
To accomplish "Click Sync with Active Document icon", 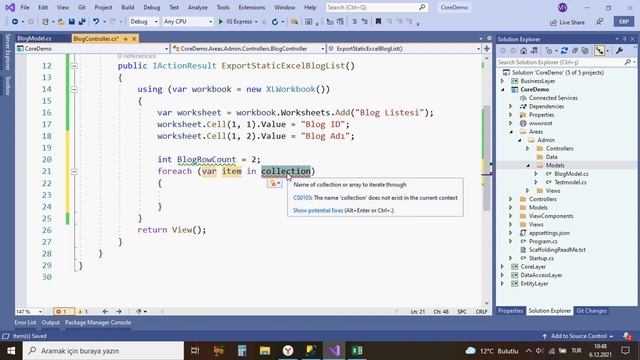I will 564,51.
